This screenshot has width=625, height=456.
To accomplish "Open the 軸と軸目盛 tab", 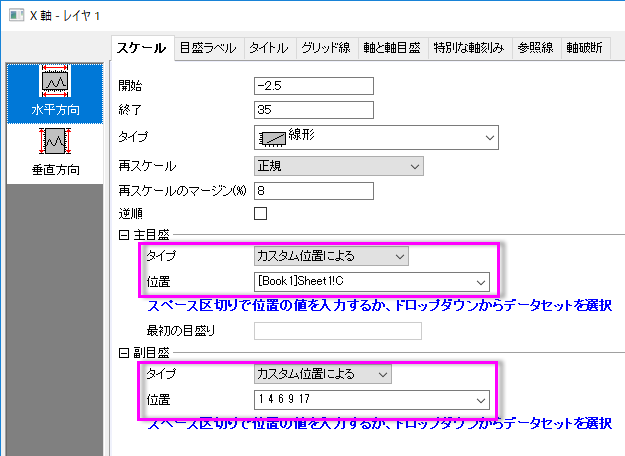I will [393, 48].
